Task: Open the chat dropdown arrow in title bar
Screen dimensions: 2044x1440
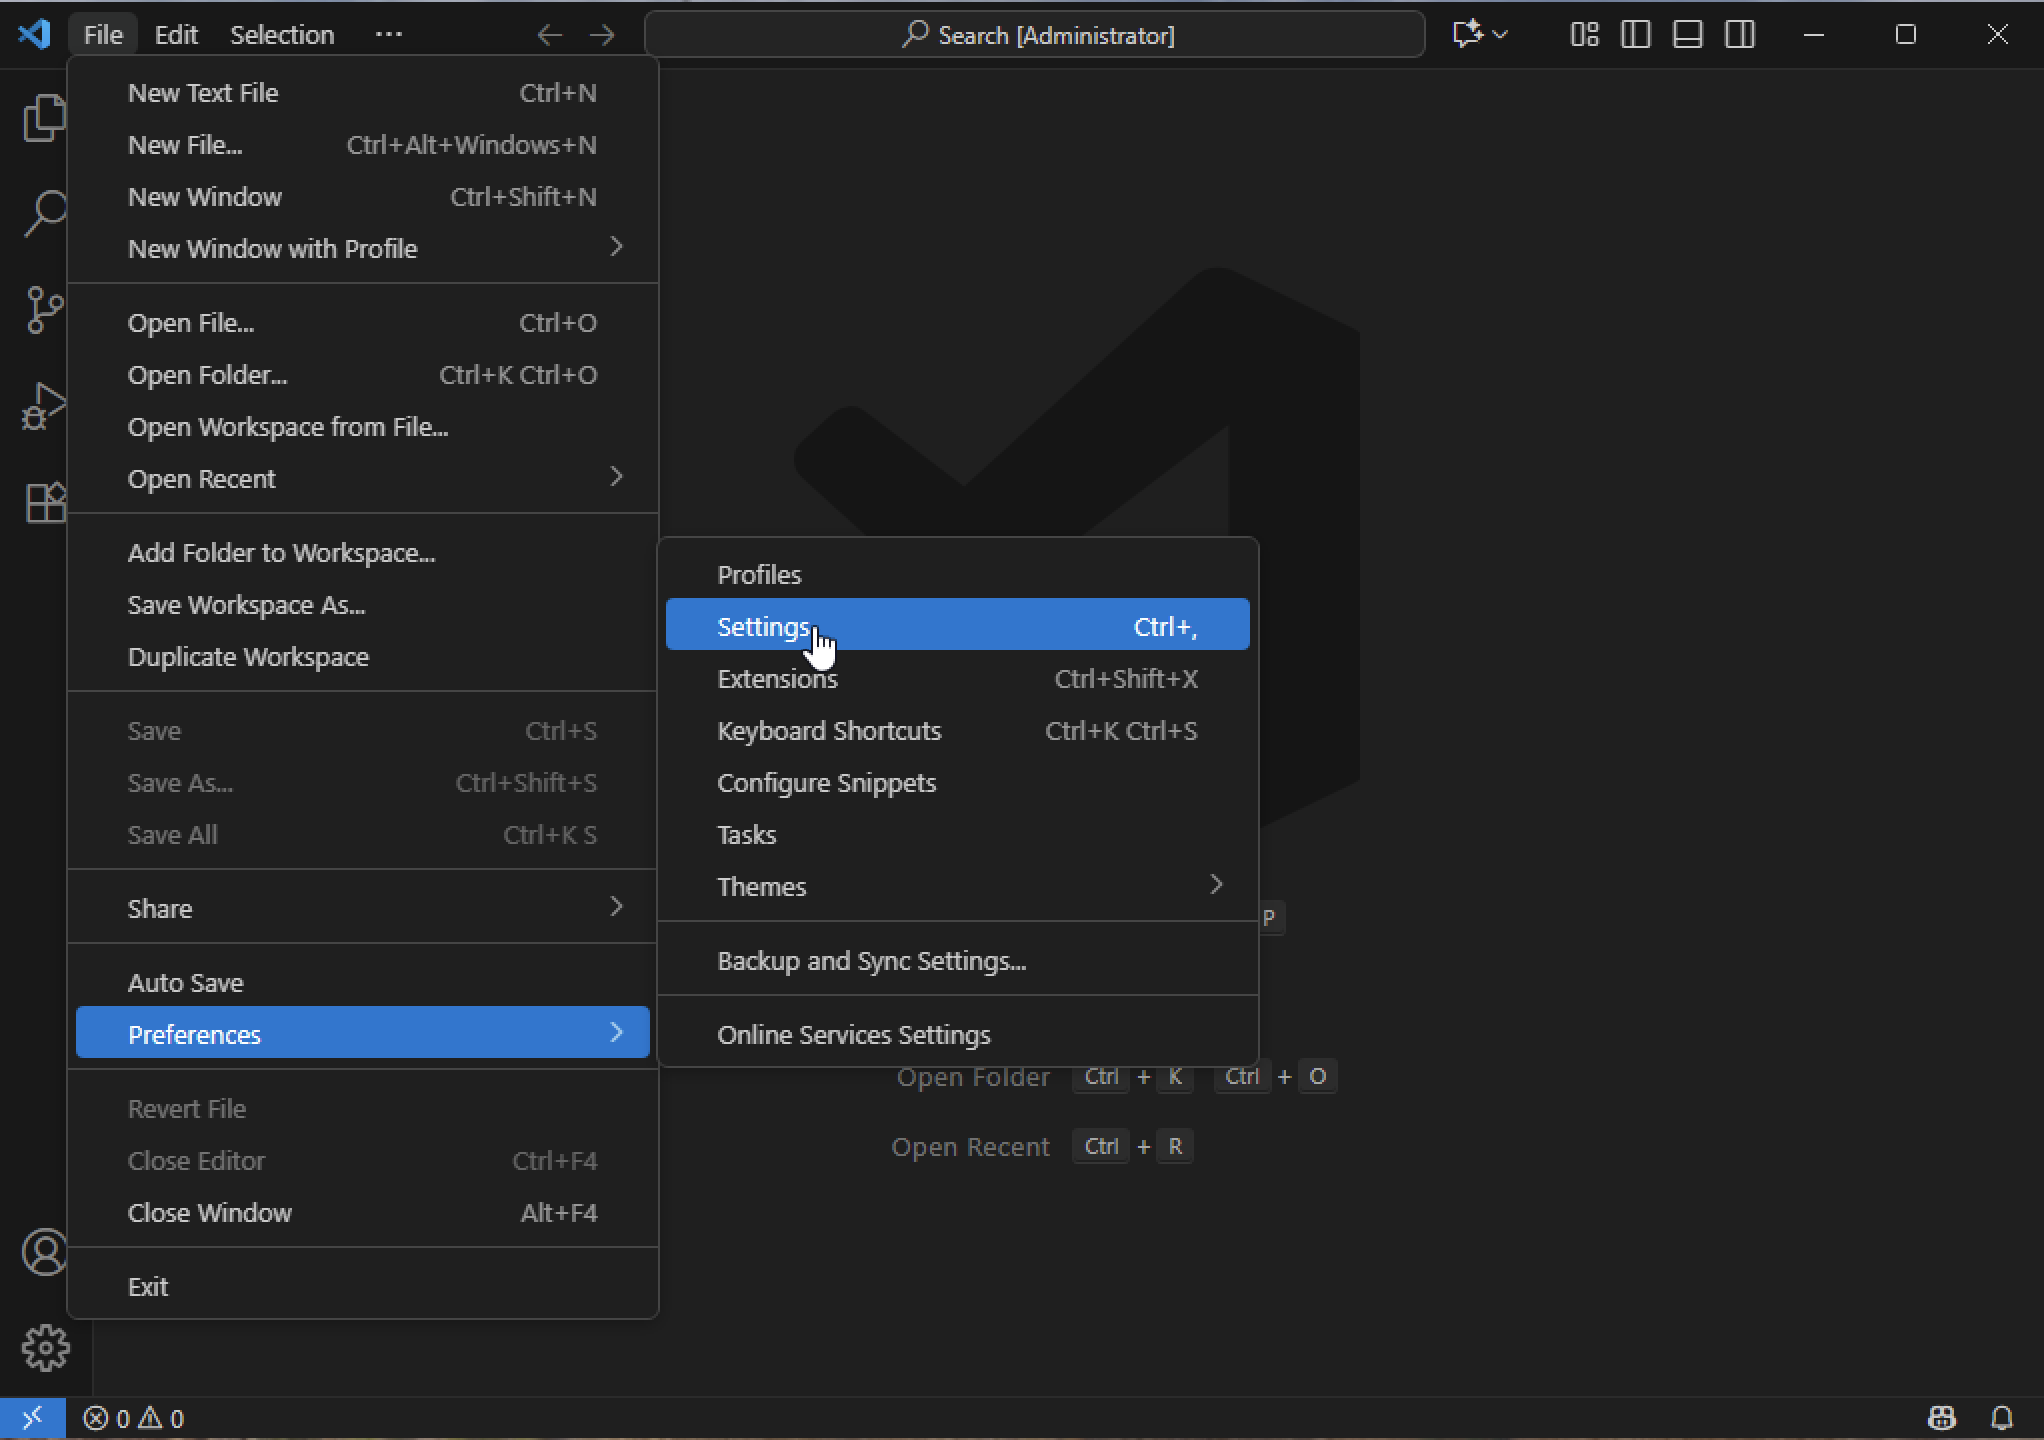Action: (1500, 35)
